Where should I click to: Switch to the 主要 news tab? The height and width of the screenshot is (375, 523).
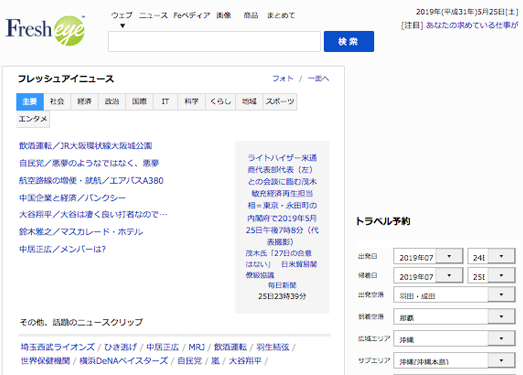coord(30,101)
